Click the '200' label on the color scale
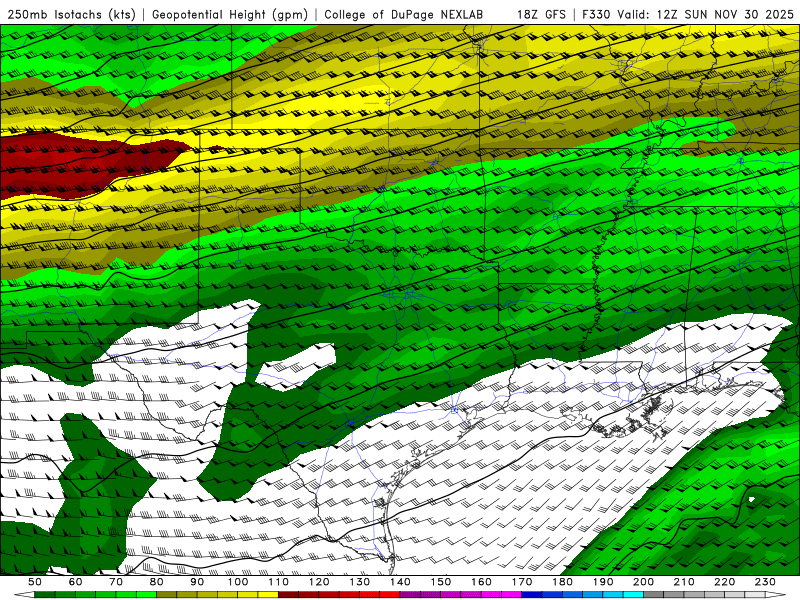Image resolution: width=800 pixels, height=600 pixels. [x=644, y=582]
